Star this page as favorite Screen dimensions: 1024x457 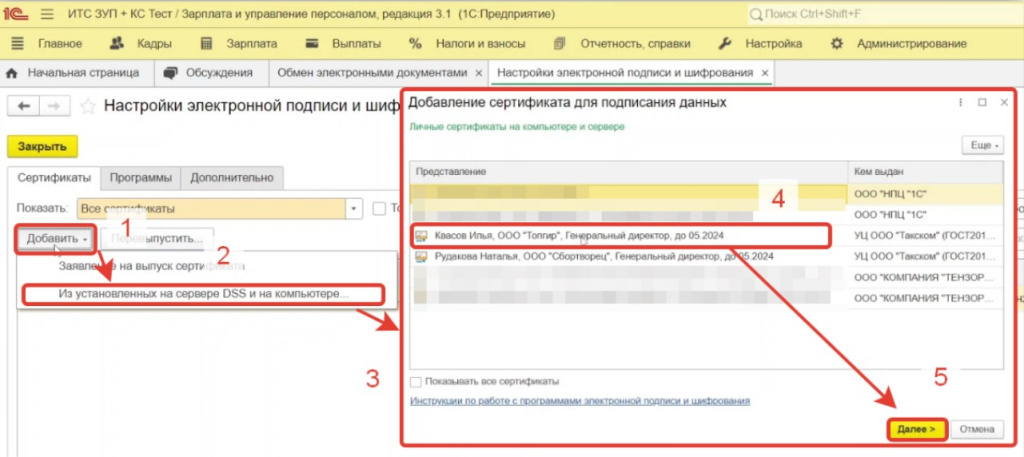click(88, 107)
